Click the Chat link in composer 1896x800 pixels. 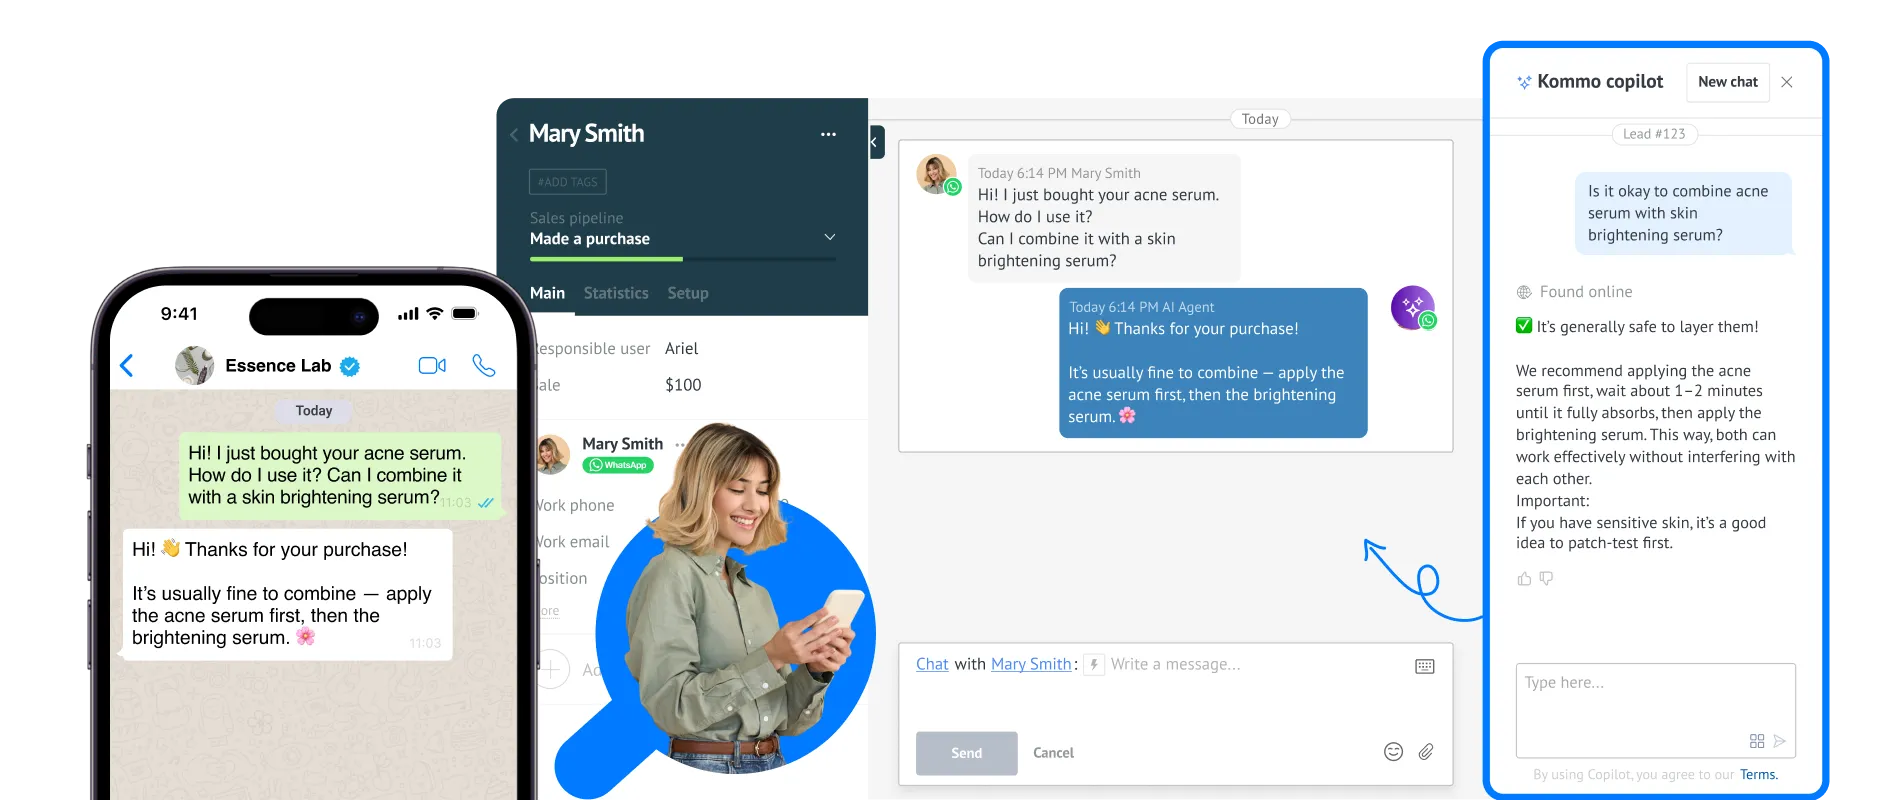coord(932,664)
